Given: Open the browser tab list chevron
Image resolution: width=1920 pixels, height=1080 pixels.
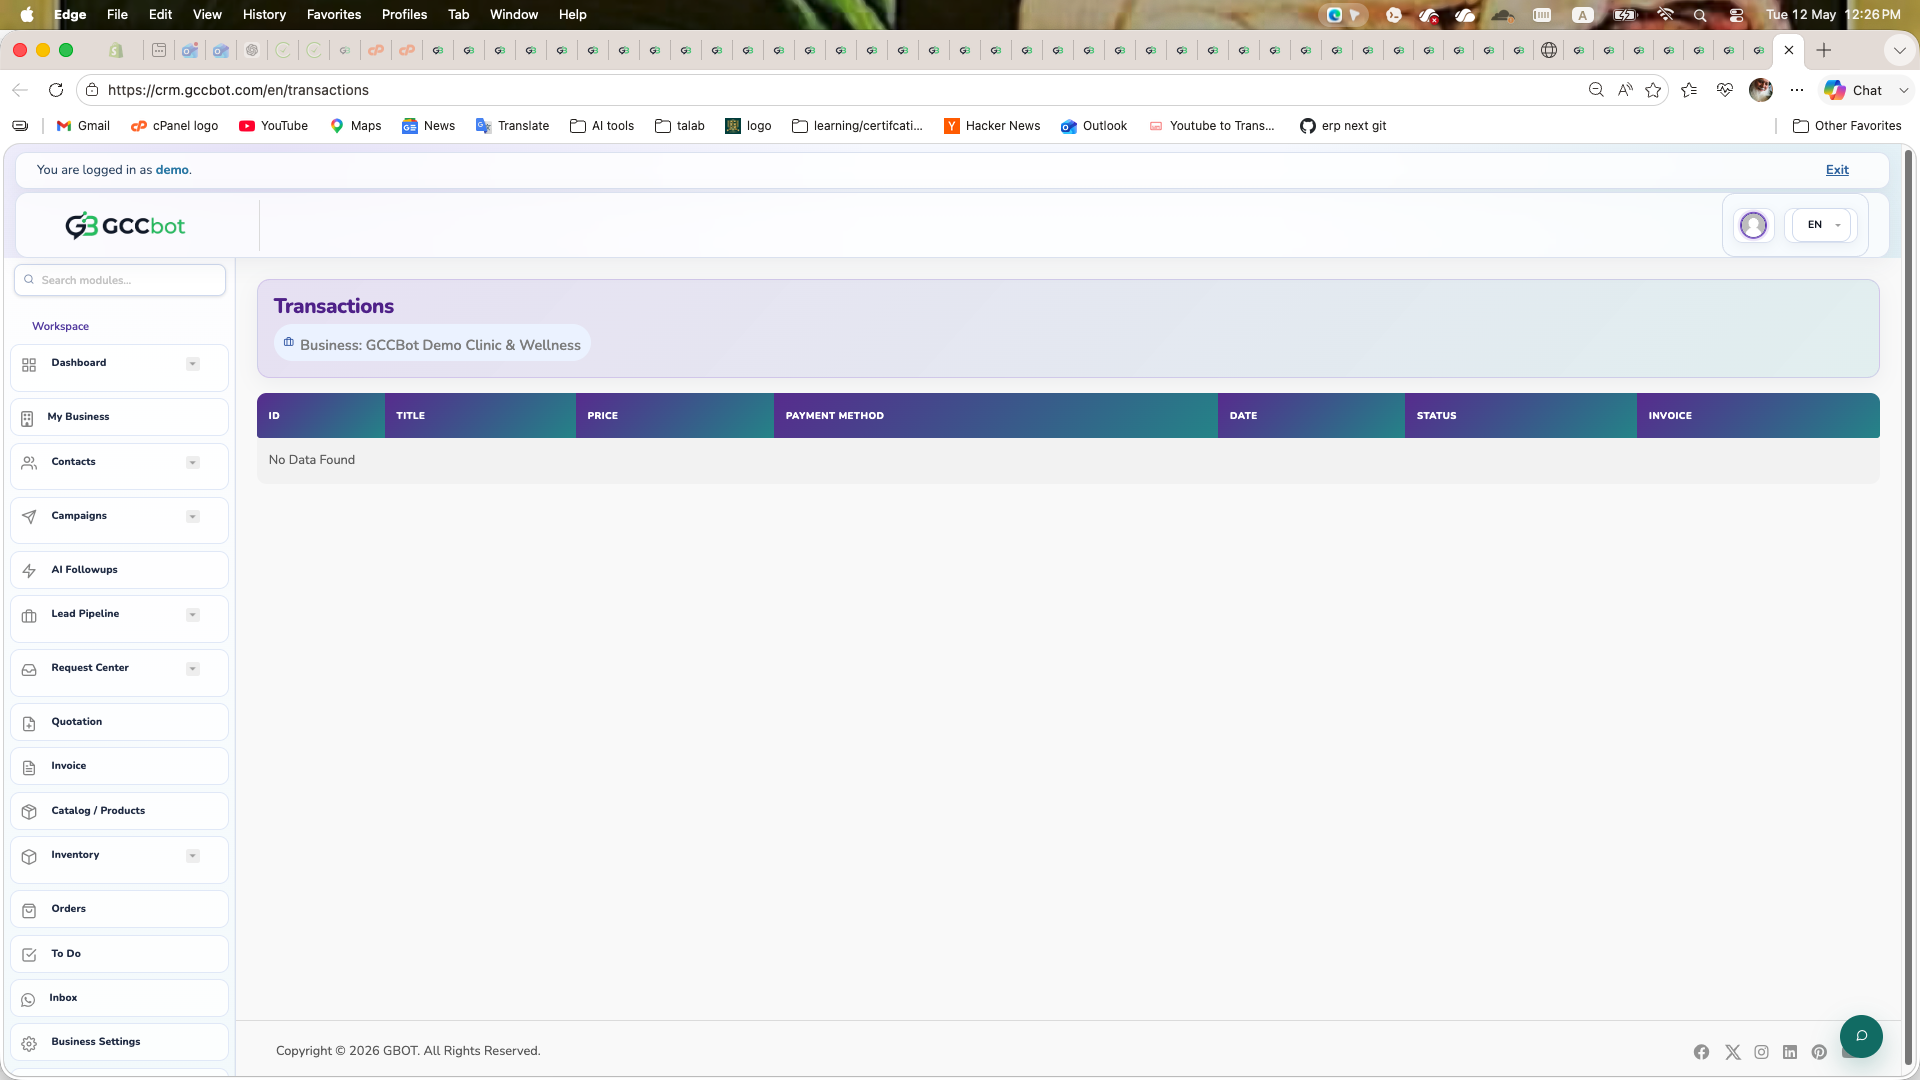Looking at the screenshot, I should pyautogui.click(x=1899, y=50).
